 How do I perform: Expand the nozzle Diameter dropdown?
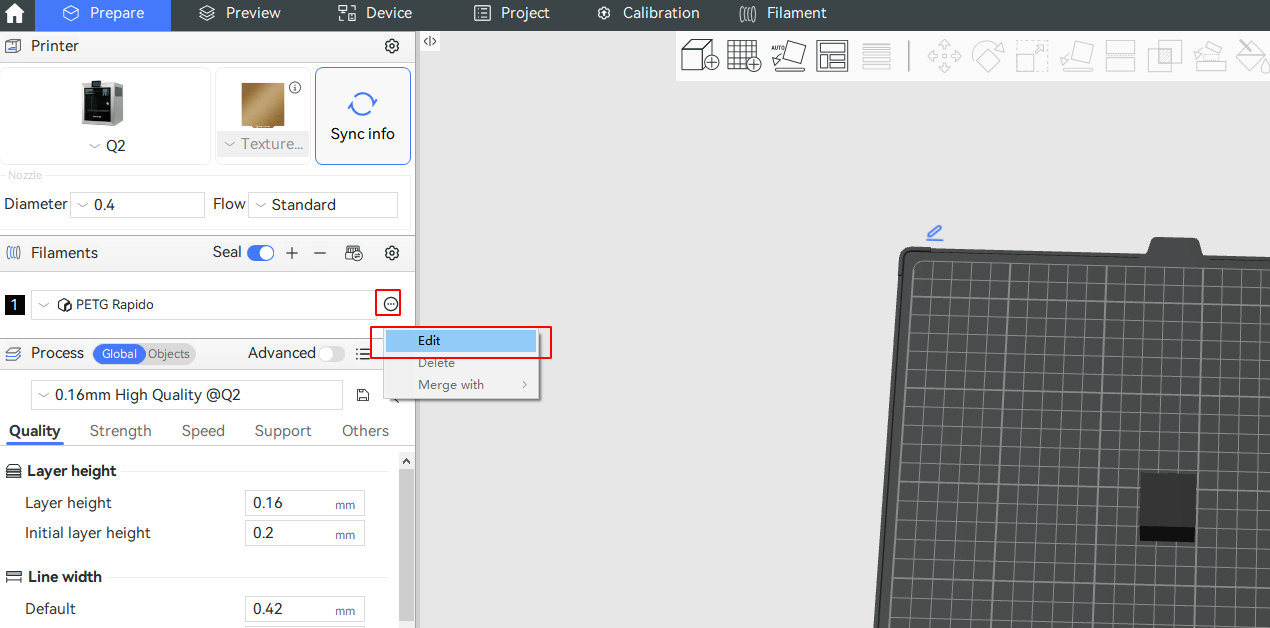click(x=137, y=205)
